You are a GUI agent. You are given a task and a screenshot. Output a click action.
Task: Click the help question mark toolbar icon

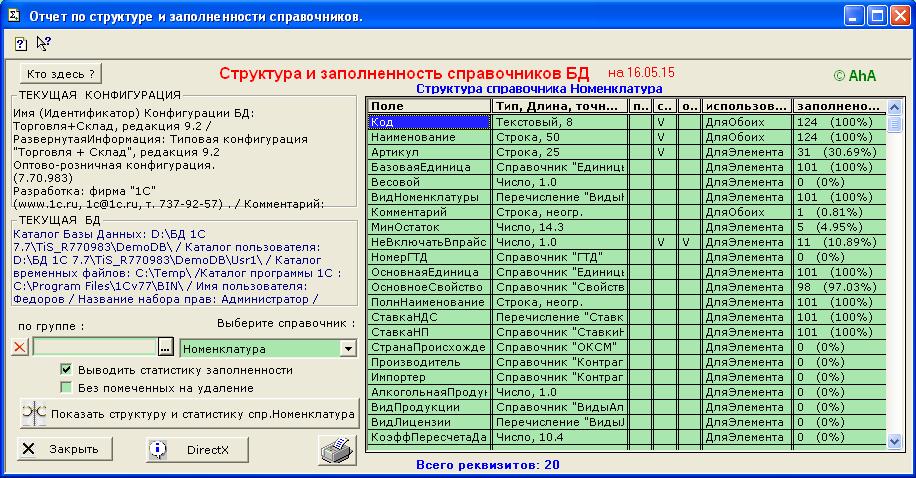pos(21,43)
